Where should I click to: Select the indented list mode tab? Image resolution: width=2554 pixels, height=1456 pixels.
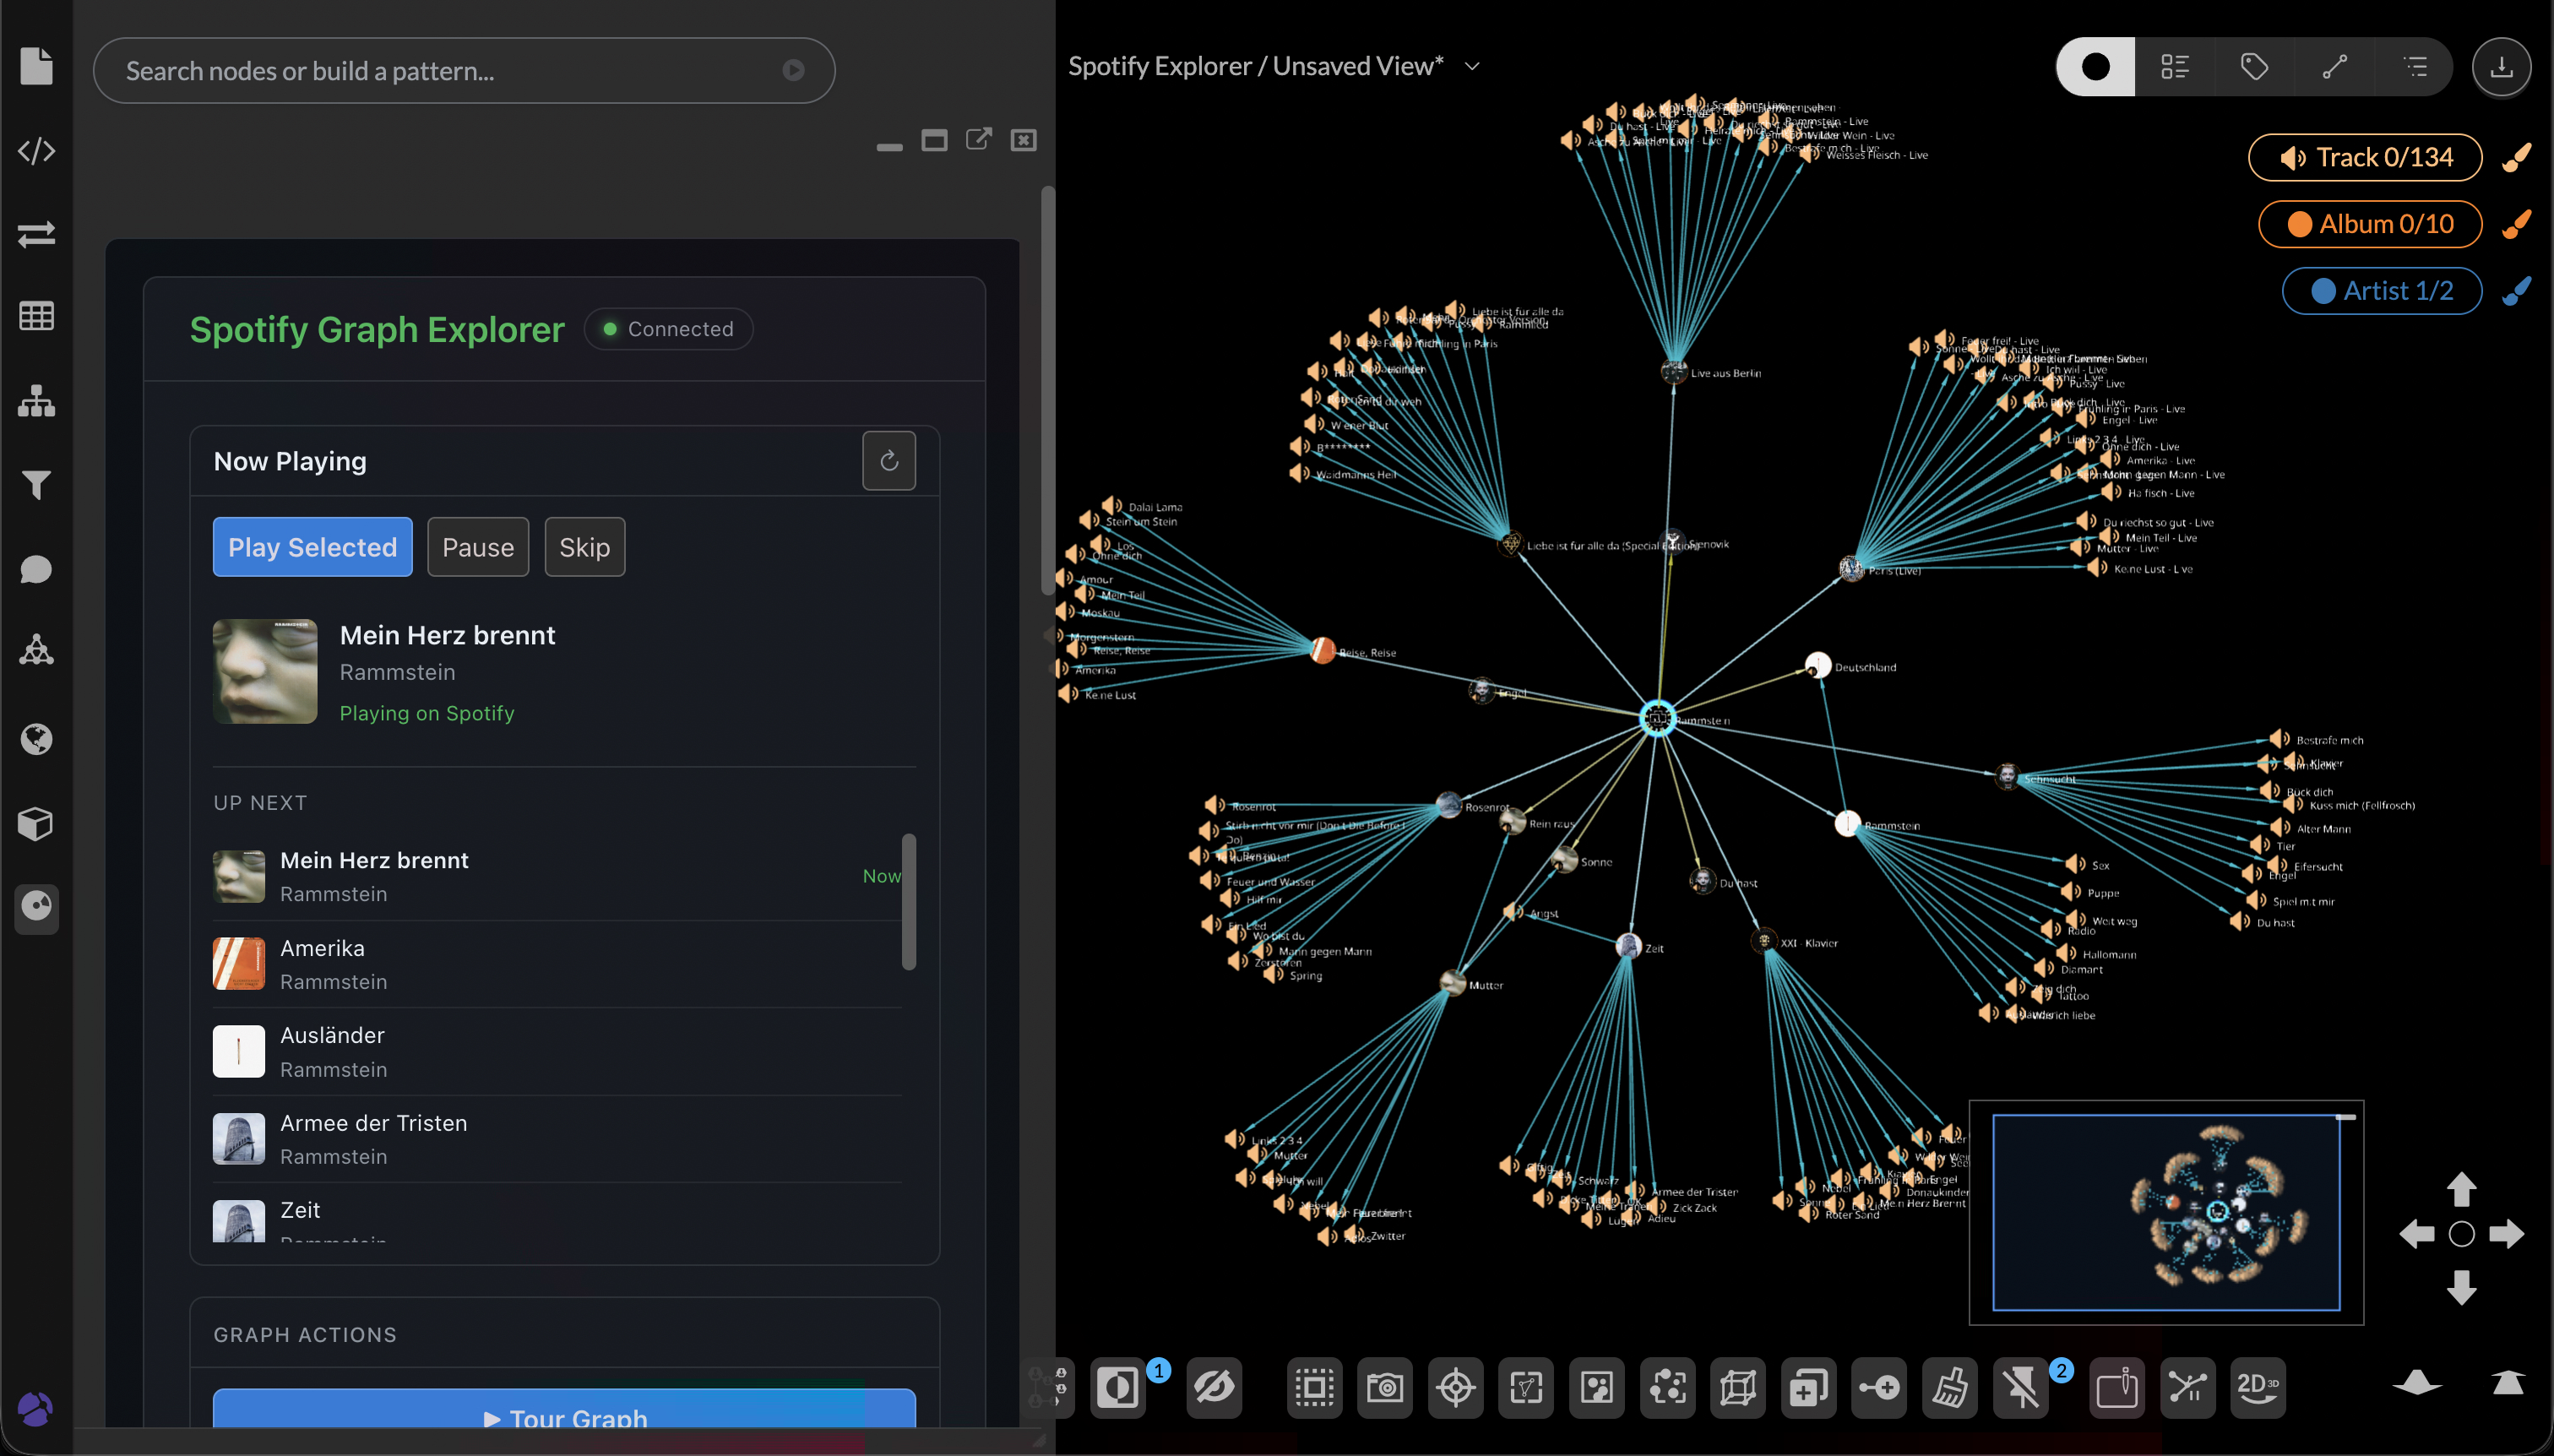pyautogui.click(x=2414, y=67)
